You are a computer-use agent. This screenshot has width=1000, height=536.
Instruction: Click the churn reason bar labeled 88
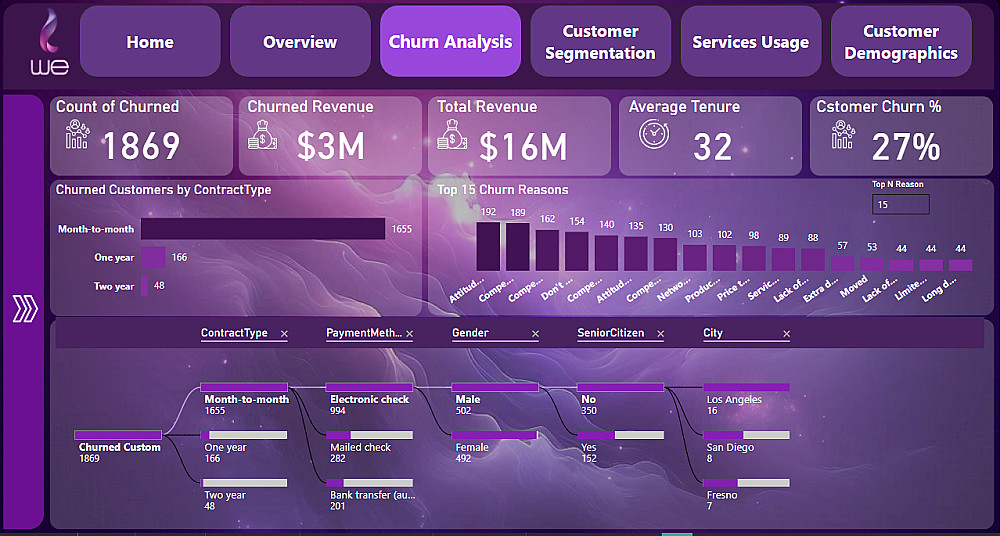pyautogui.click(x=812, y=260)
